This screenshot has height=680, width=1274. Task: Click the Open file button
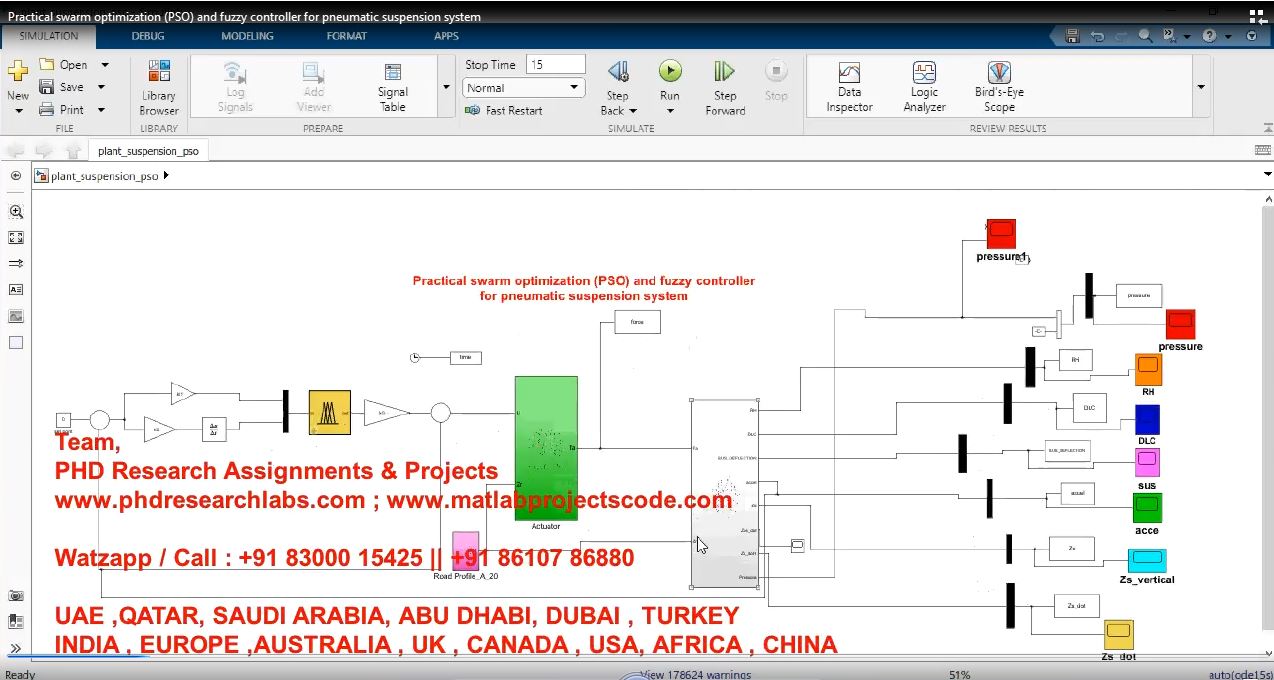pyautogui.click(x=63, y=65)
